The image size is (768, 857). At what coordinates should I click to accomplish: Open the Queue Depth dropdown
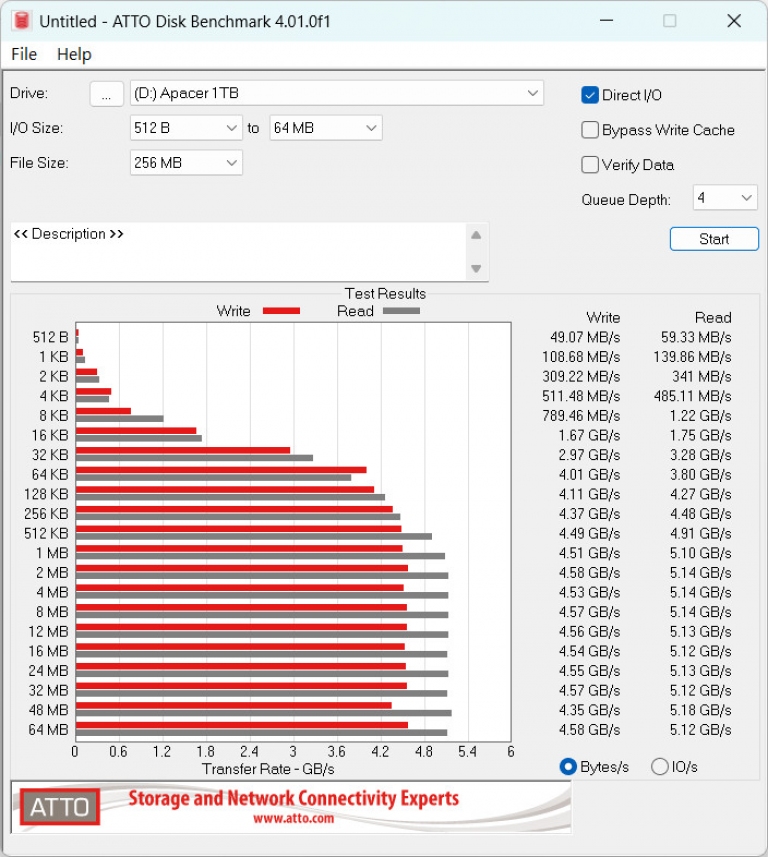tap(725, 198)
